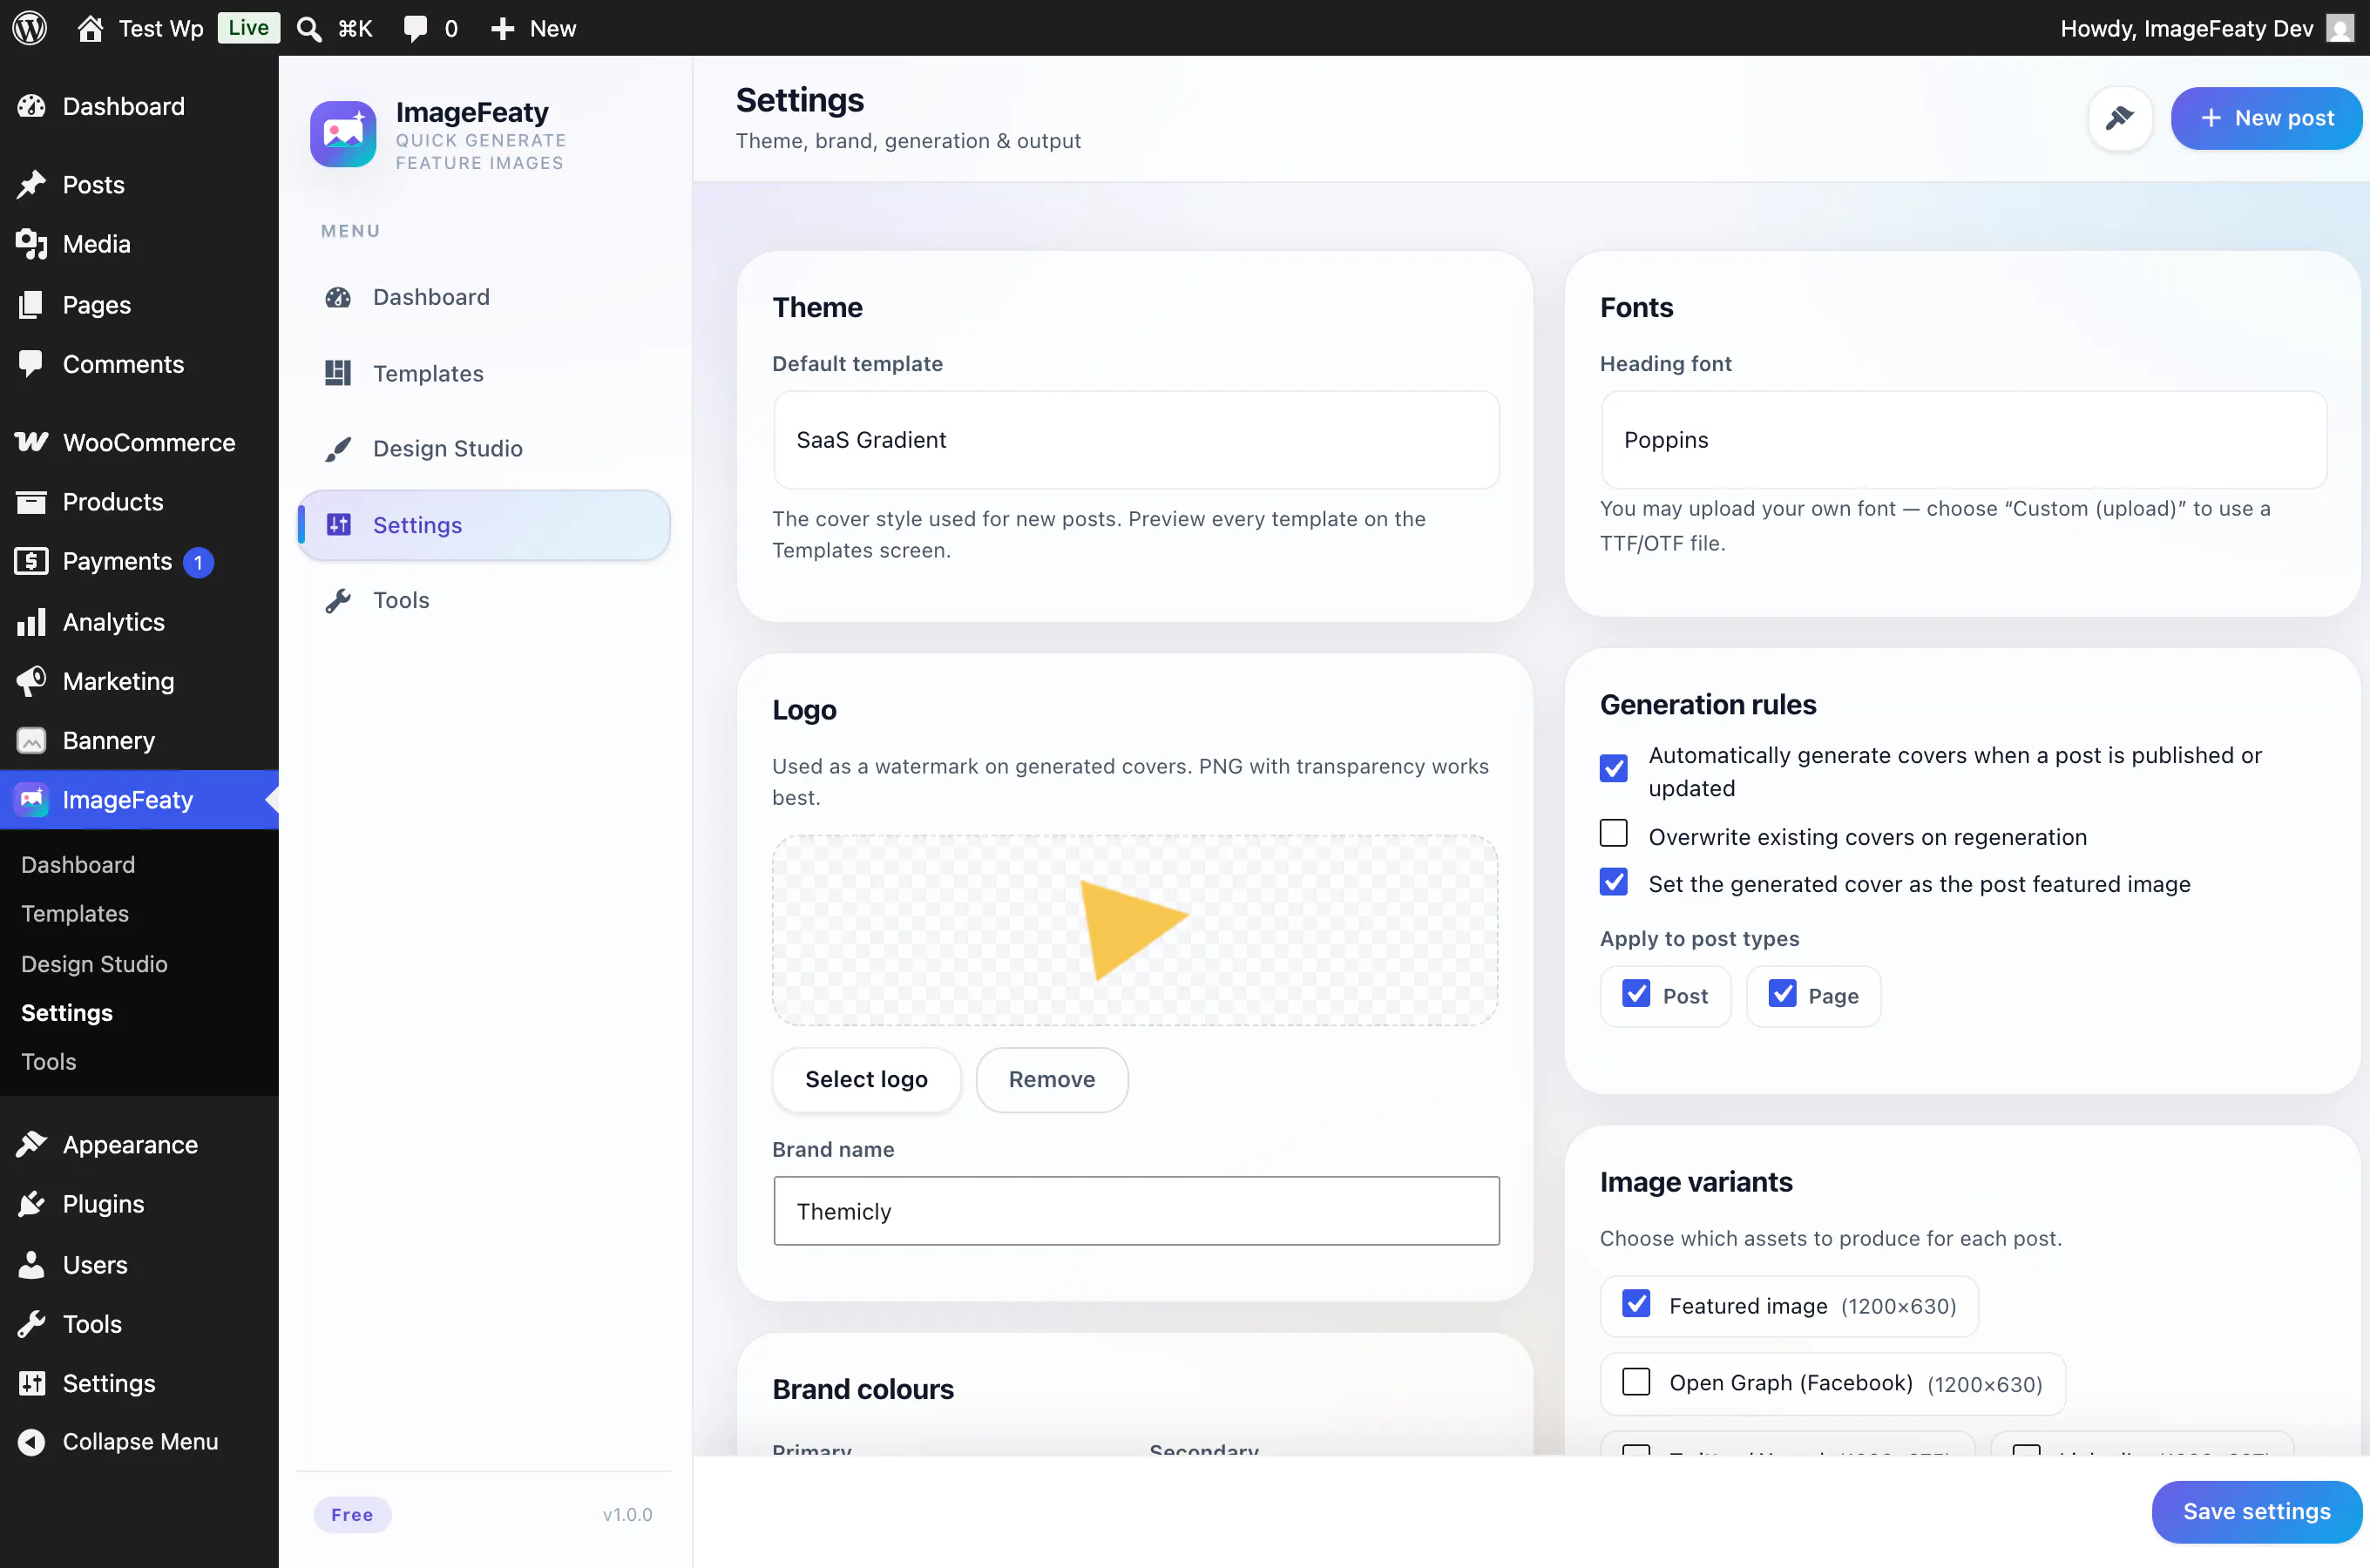Click the Select logo button
Viewport: 2370px width, 1568px height.
(x=866, y=1079)
